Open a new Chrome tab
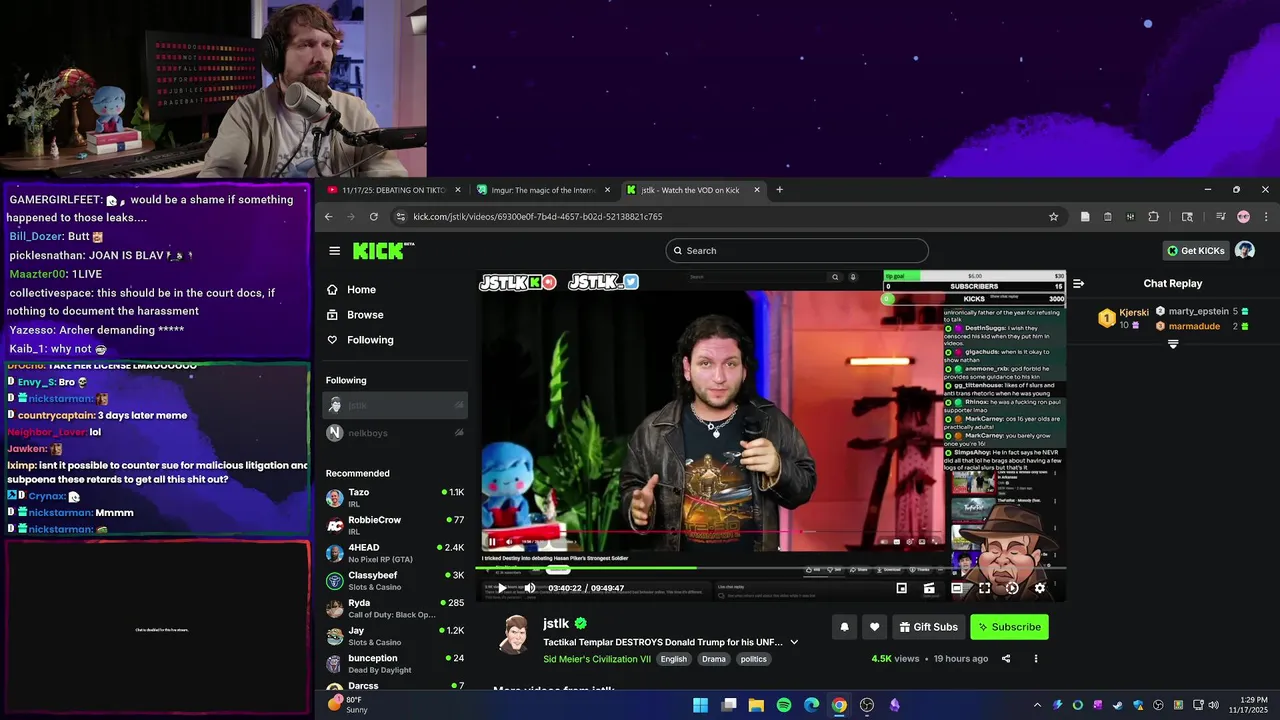1280x720 pixels. pyautogui.click(x=779, y=190)
